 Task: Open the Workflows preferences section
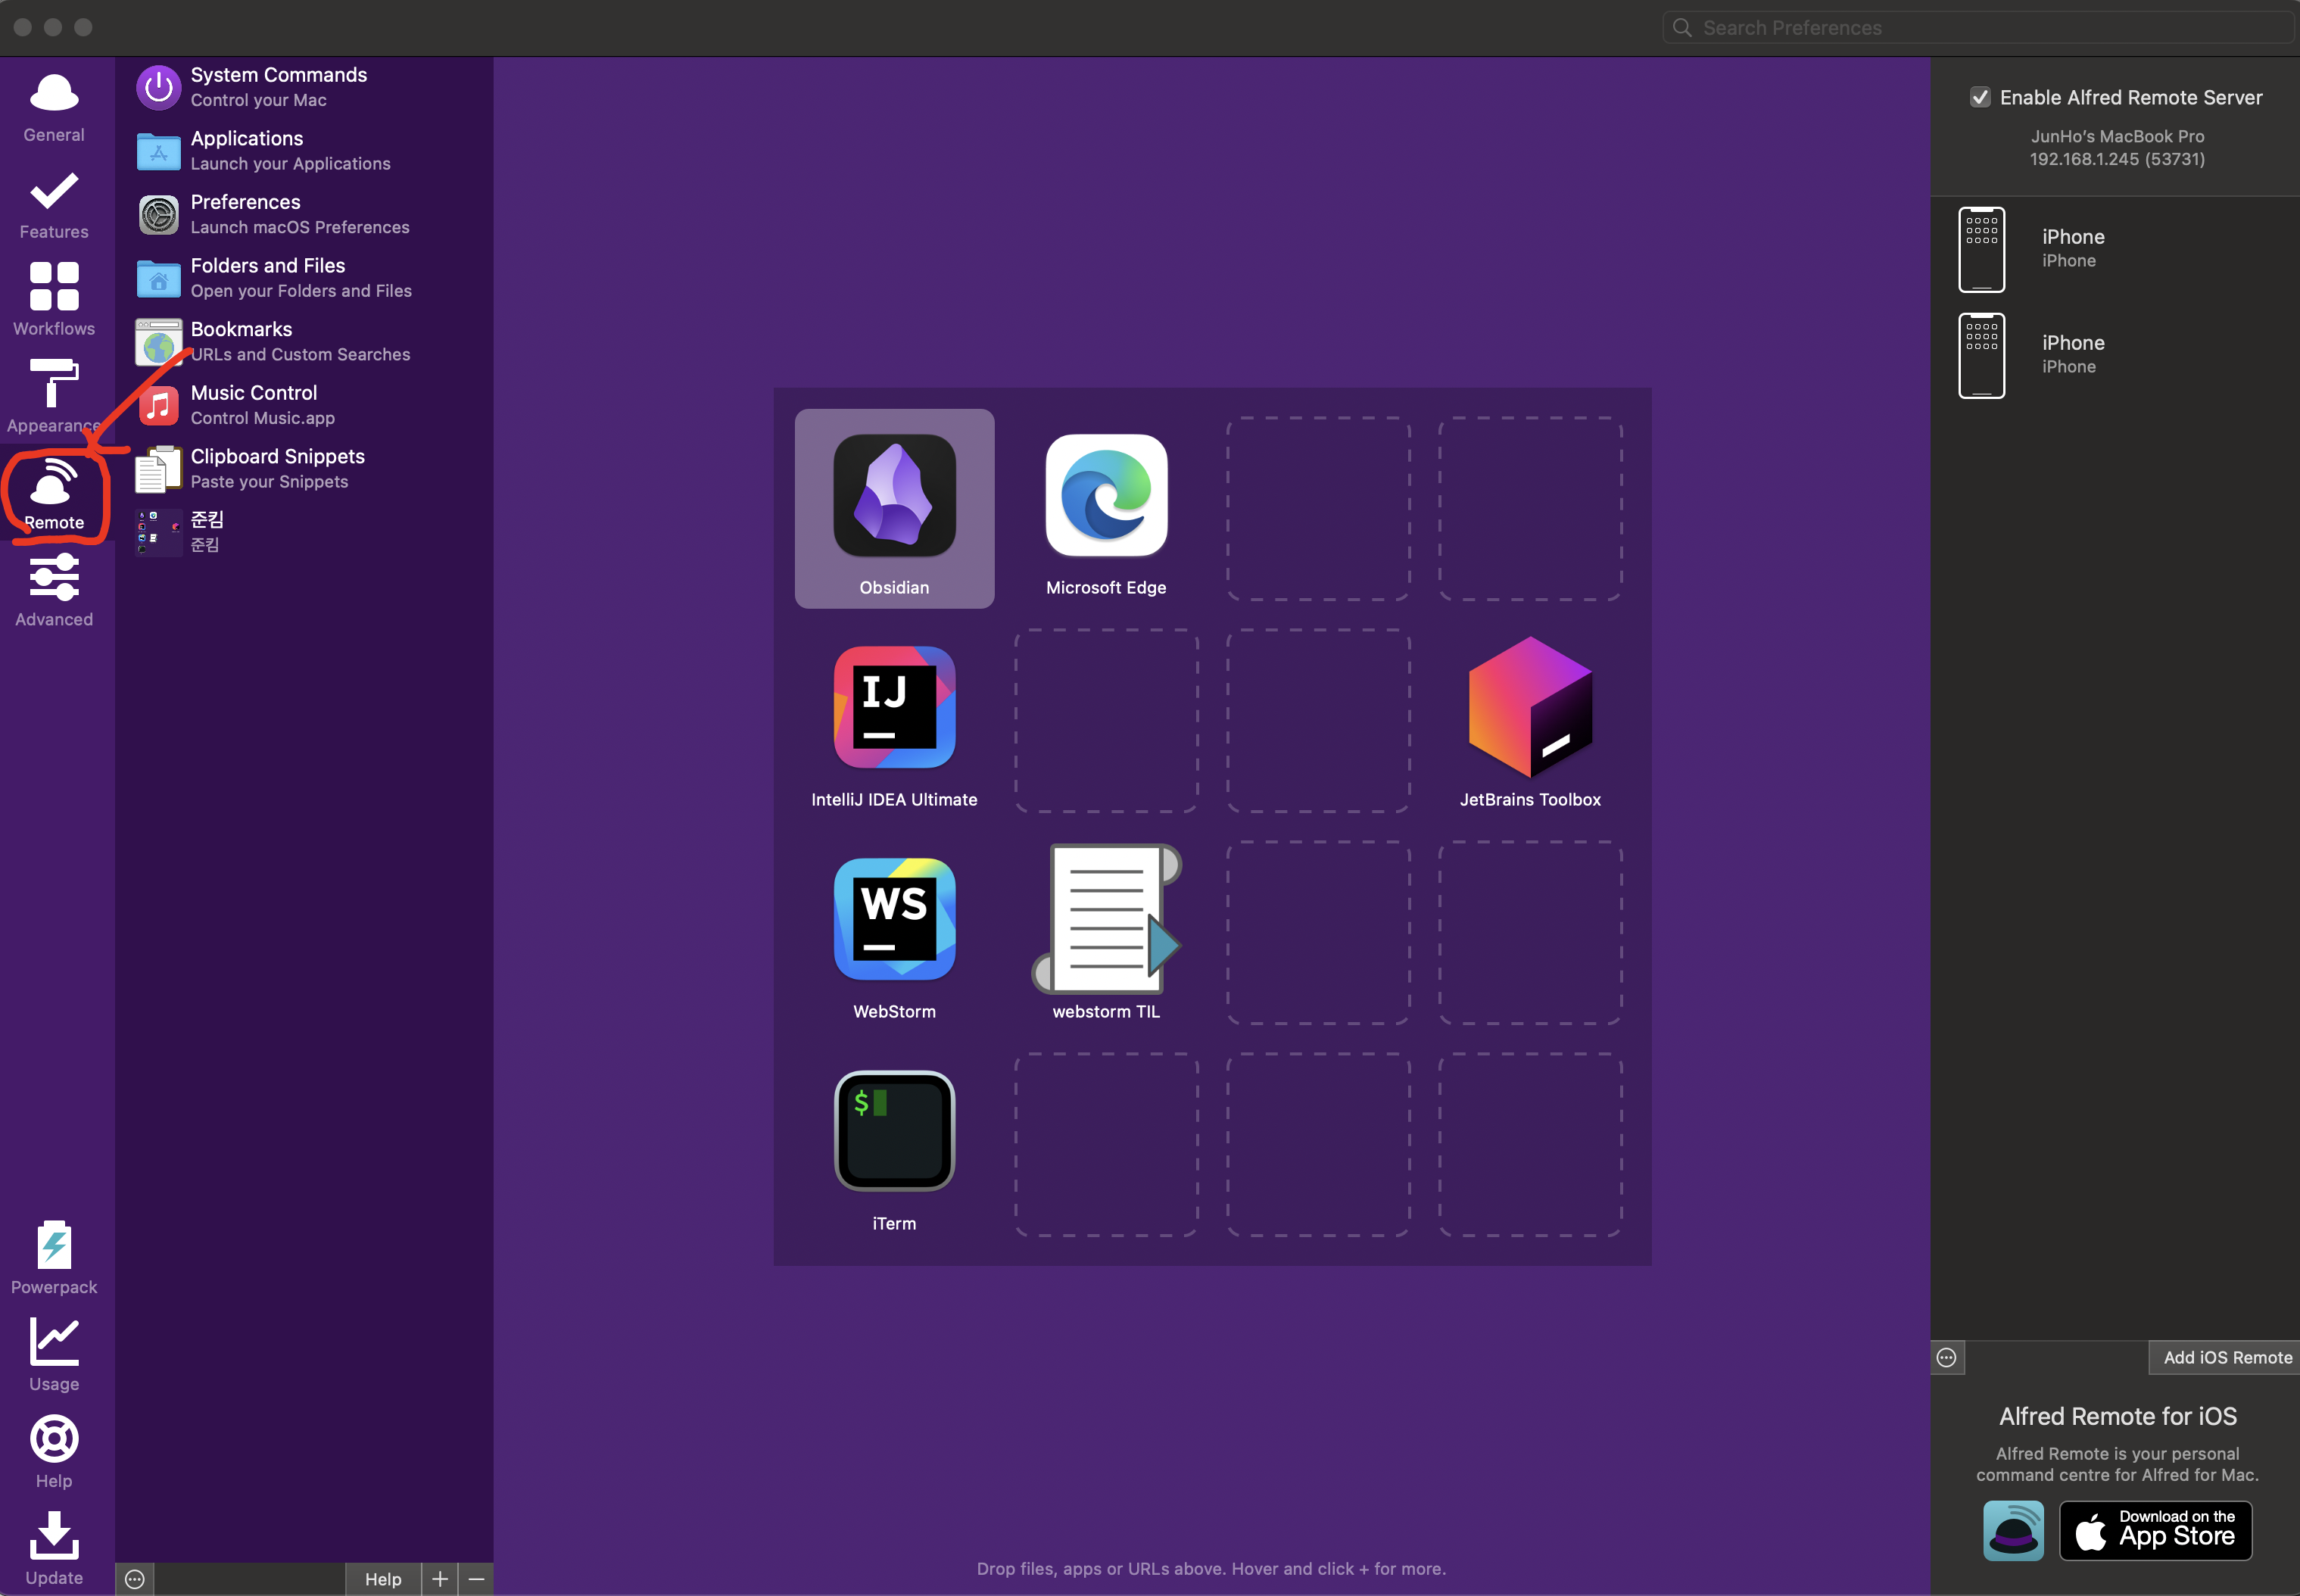pos(54,298)
